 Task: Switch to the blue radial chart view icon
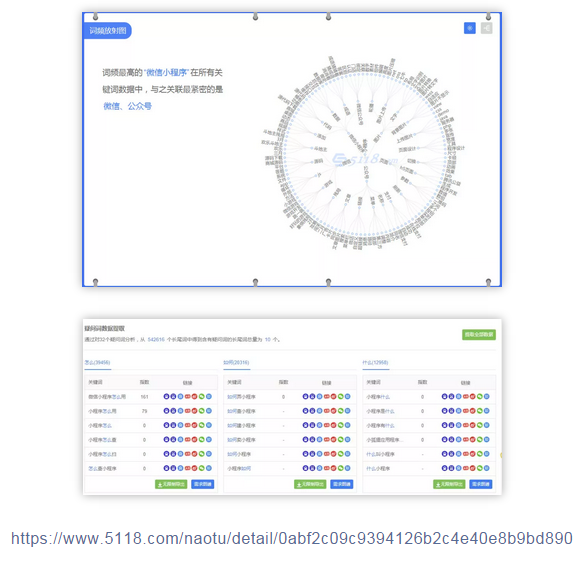click(x=469, y=28)
